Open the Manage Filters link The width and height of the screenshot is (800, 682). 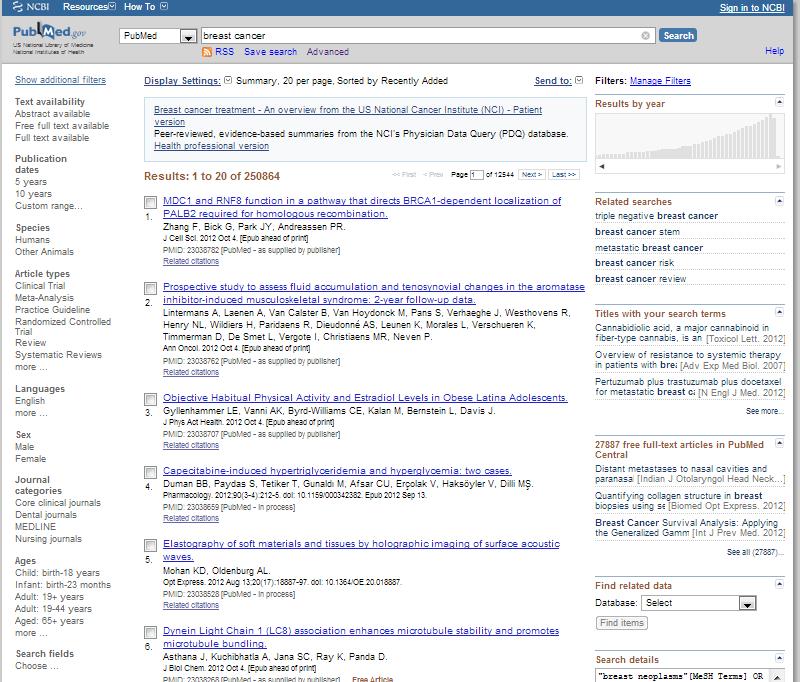(x=660, y=81)
